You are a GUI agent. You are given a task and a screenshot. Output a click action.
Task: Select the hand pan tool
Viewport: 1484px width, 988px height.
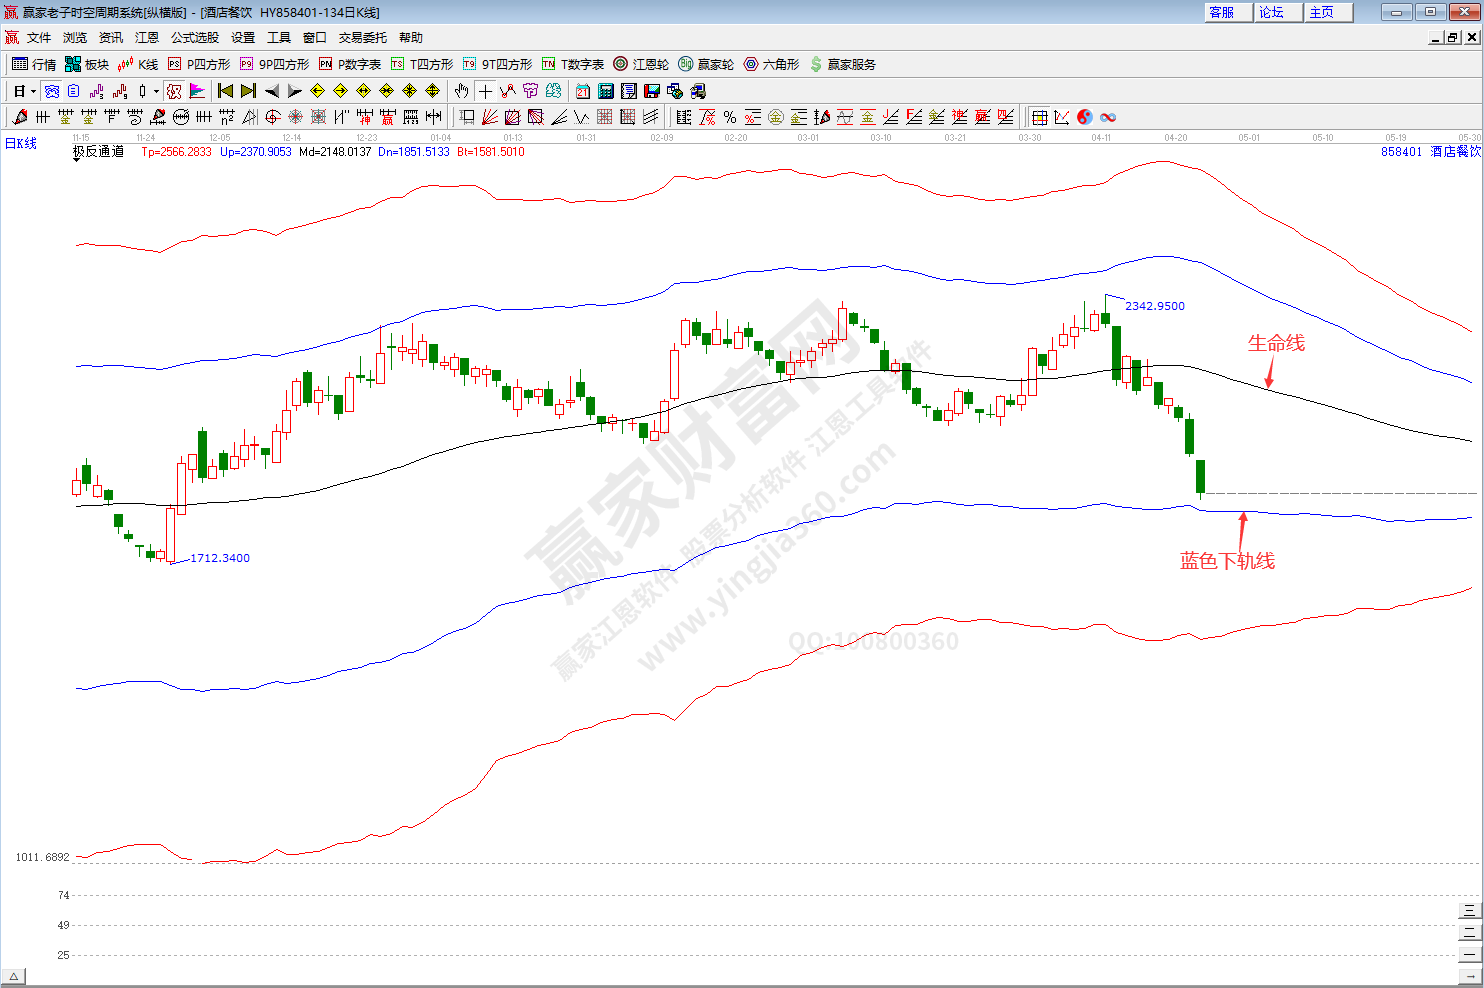pos(461,91)
